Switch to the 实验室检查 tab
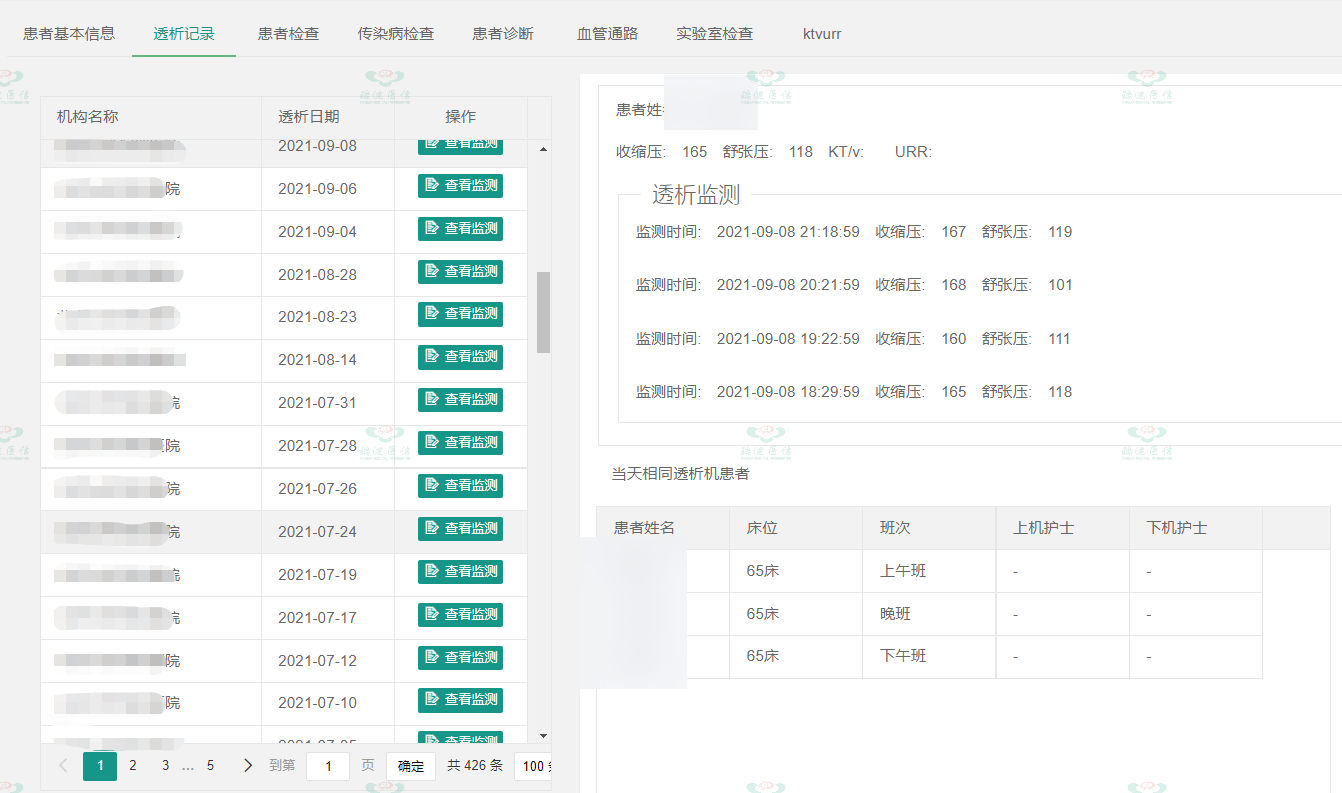The height and width of the screenshot is (793, 1342). coord(714,33)
